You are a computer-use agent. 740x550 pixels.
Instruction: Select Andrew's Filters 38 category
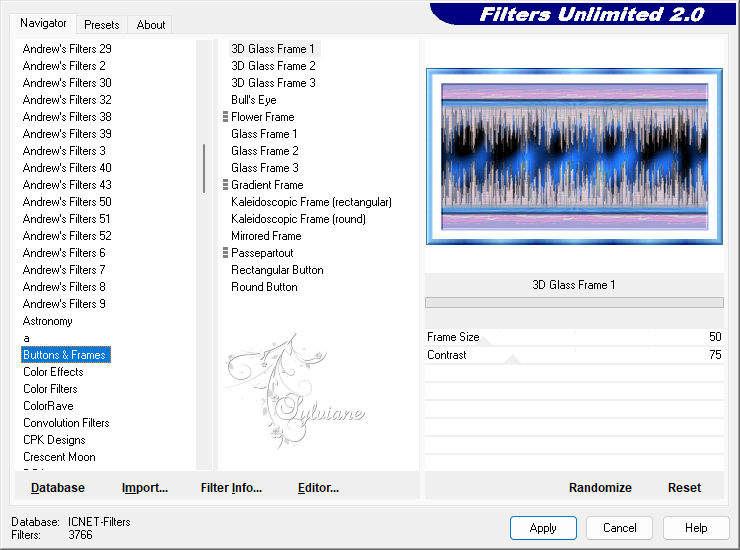click(67, 117)
